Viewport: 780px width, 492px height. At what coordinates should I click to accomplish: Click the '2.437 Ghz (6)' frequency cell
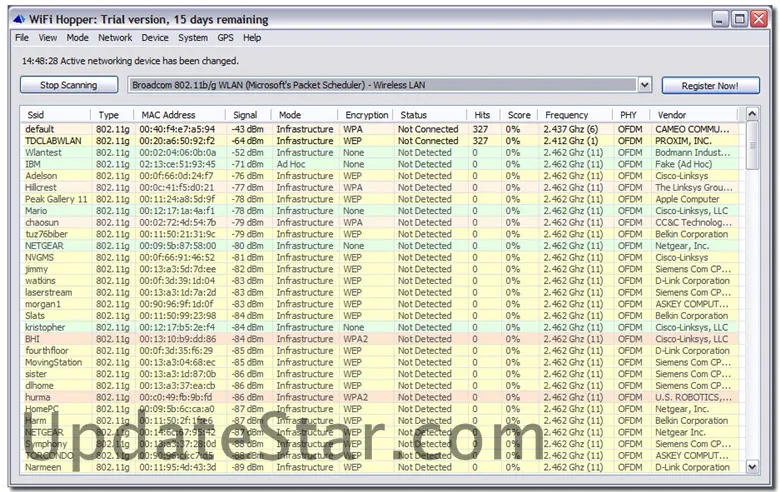(571, 129)
